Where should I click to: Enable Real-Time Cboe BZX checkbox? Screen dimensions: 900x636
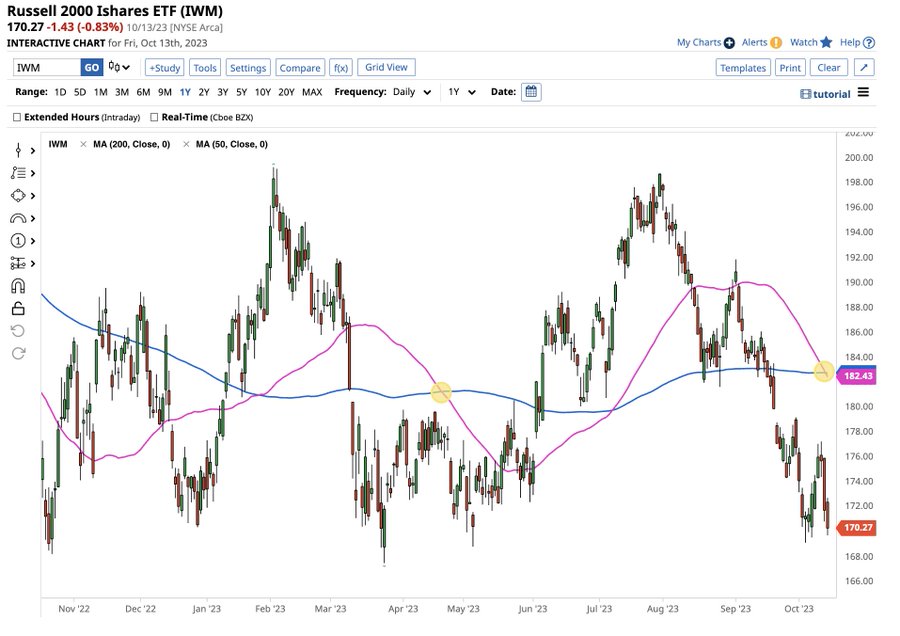click(154, 117)
